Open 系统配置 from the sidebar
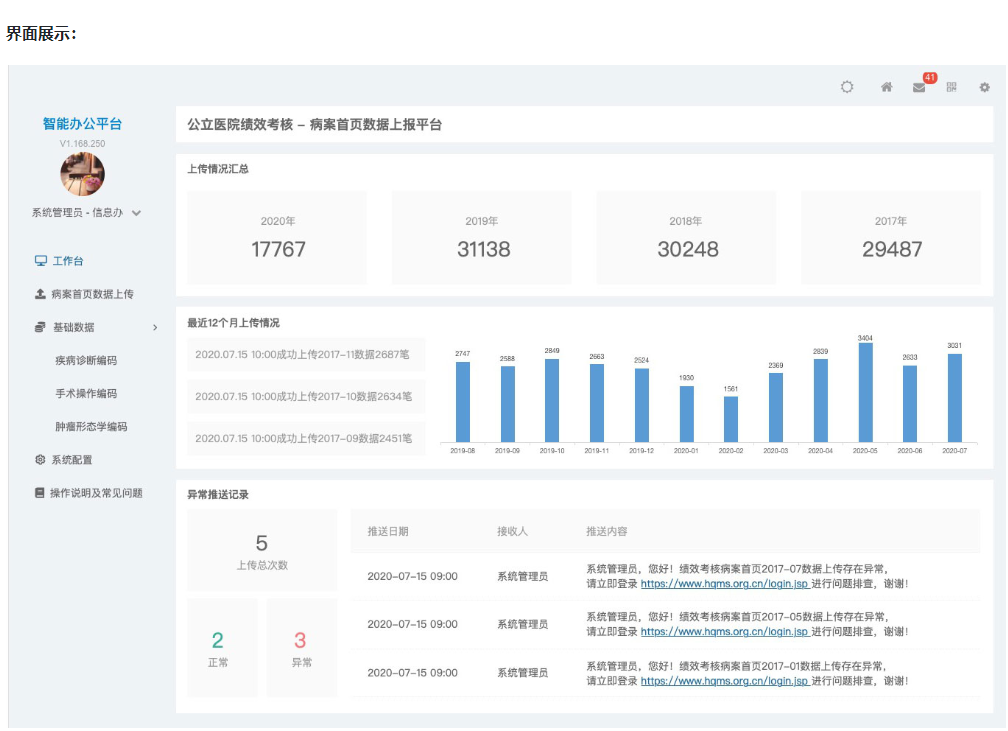 [x=71, y=460]
